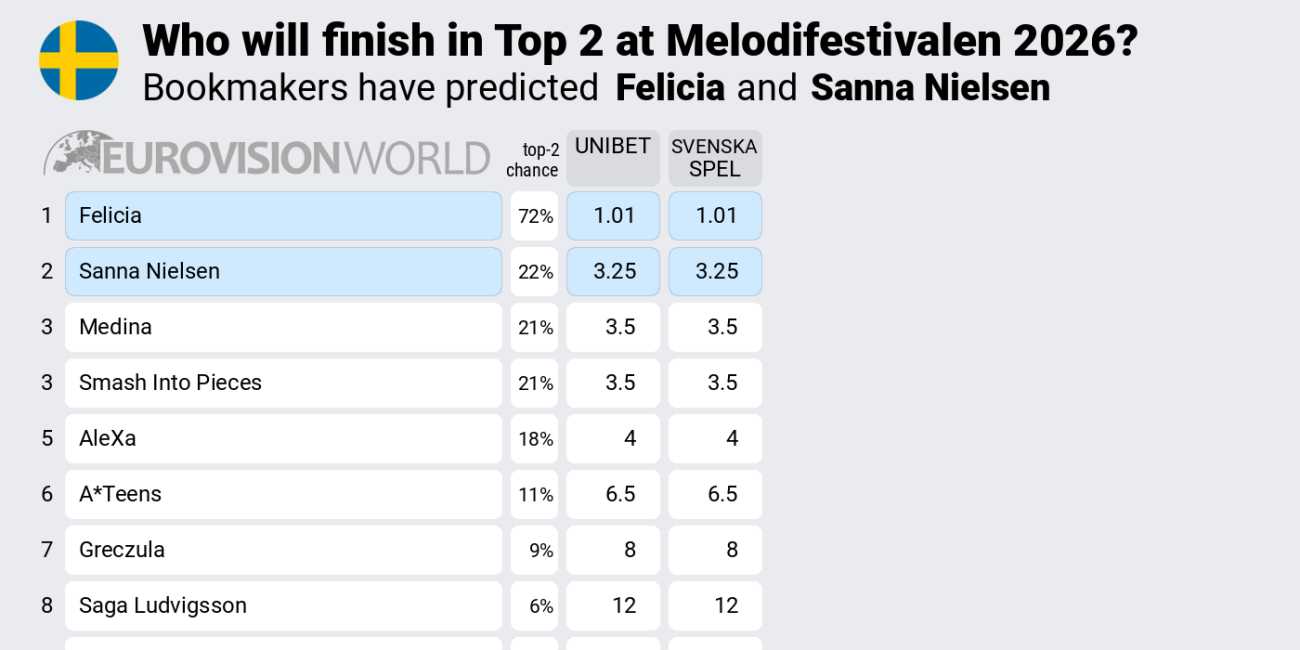The image size is (1300, 650).
Task: Click the Medina entry
Action: [x=283, y=327]
